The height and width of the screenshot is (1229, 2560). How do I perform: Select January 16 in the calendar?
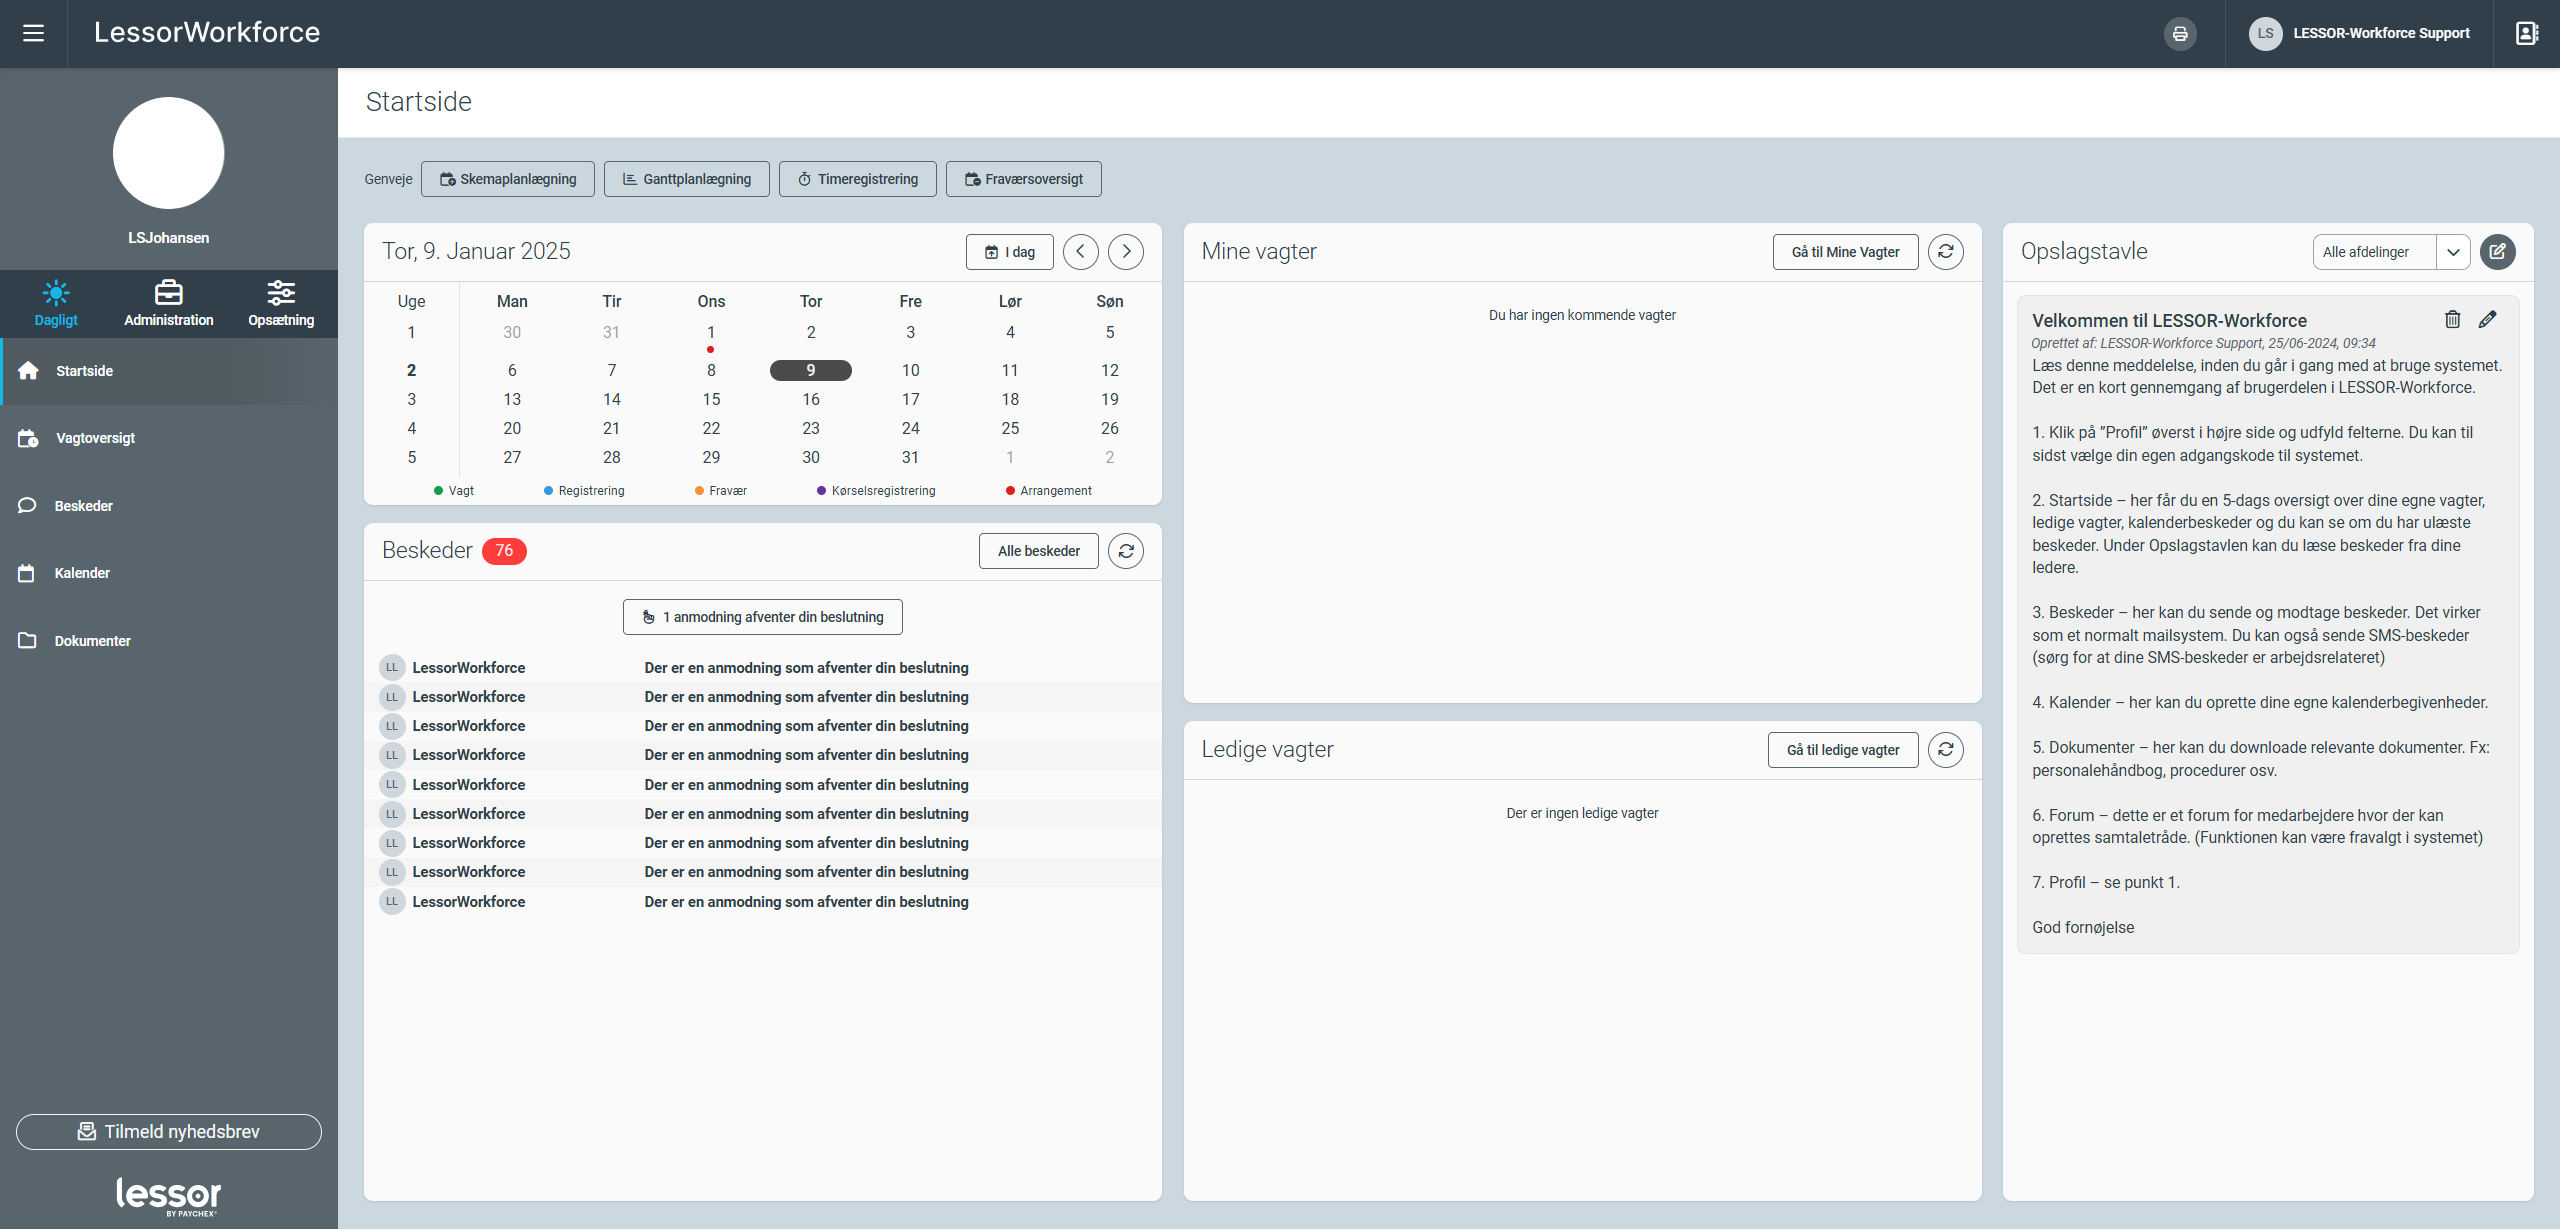[810, 399]
